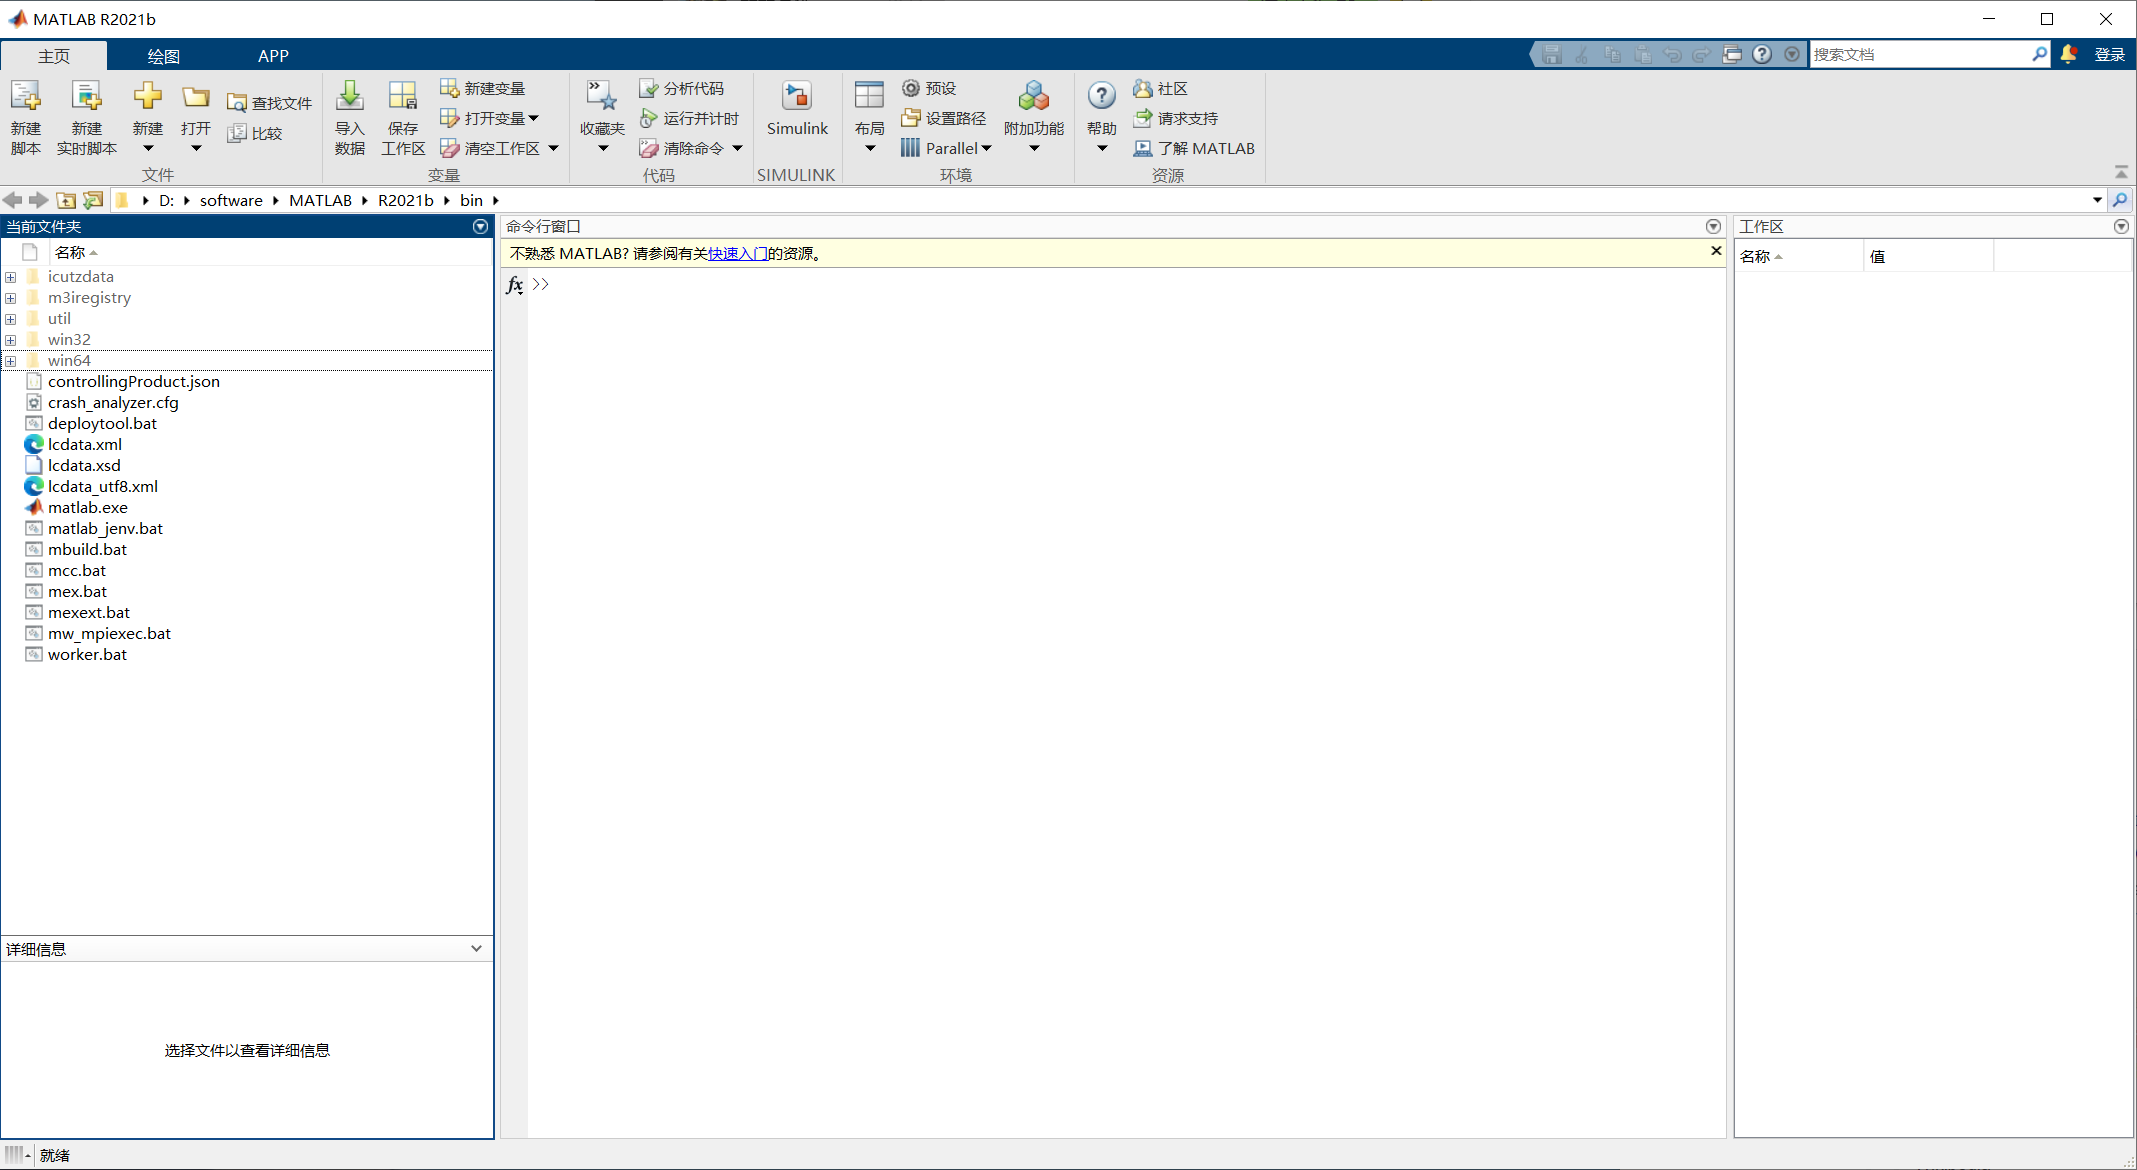Screen dimensions: 2137x1170
Task: Click the 'software' path segment in address bar
Action: [x=231, y=200]
